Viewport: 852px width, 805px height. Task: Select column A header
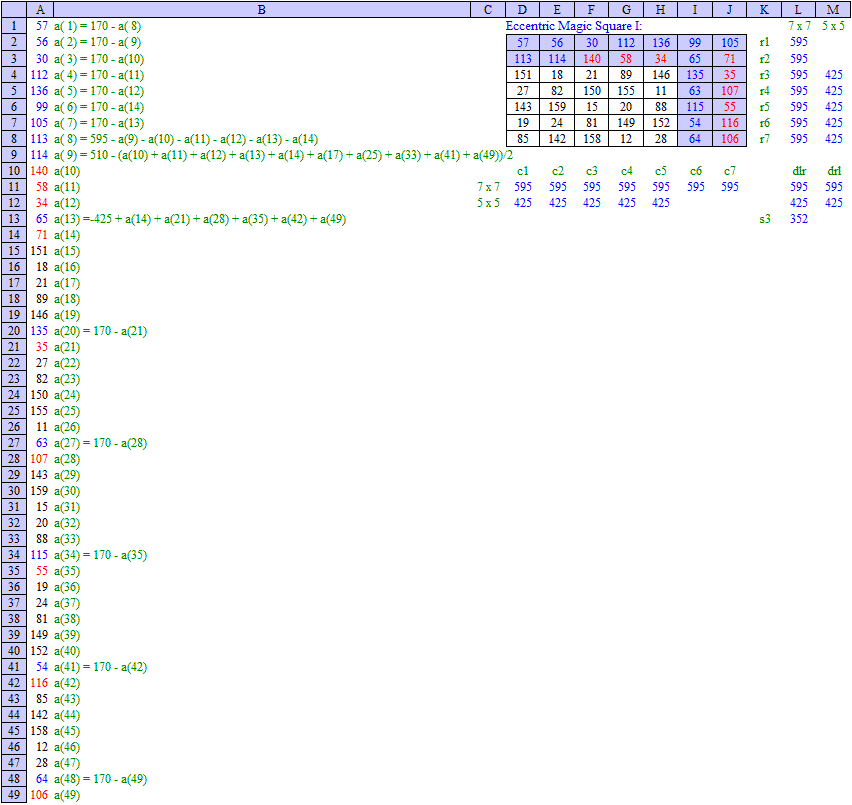point(40,9)
